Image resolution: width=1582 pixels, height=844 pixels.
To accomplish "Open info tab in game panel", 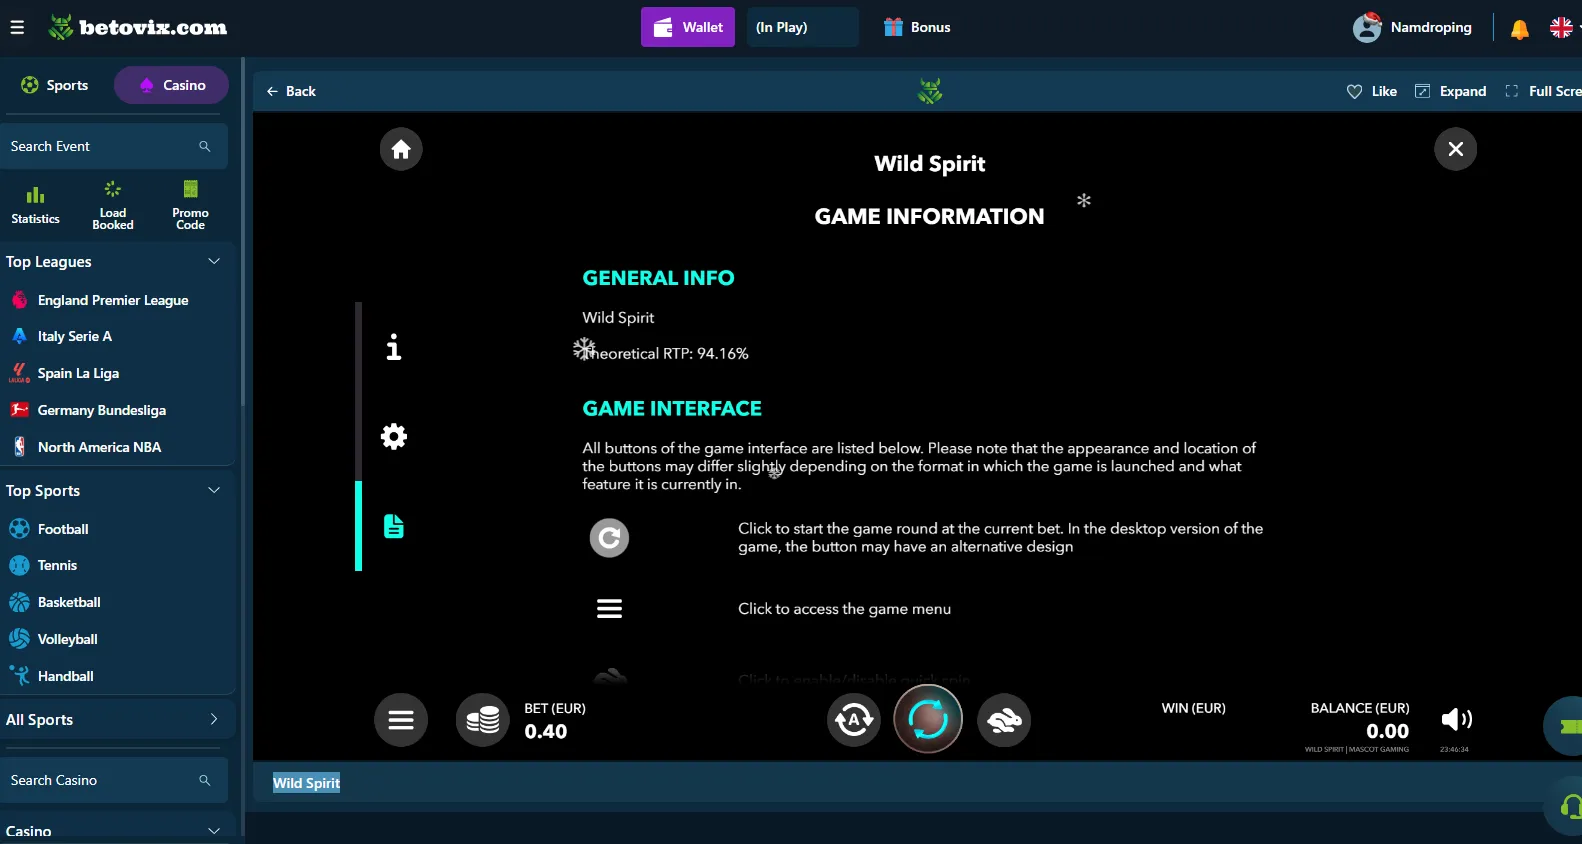I will pos(394,347).
